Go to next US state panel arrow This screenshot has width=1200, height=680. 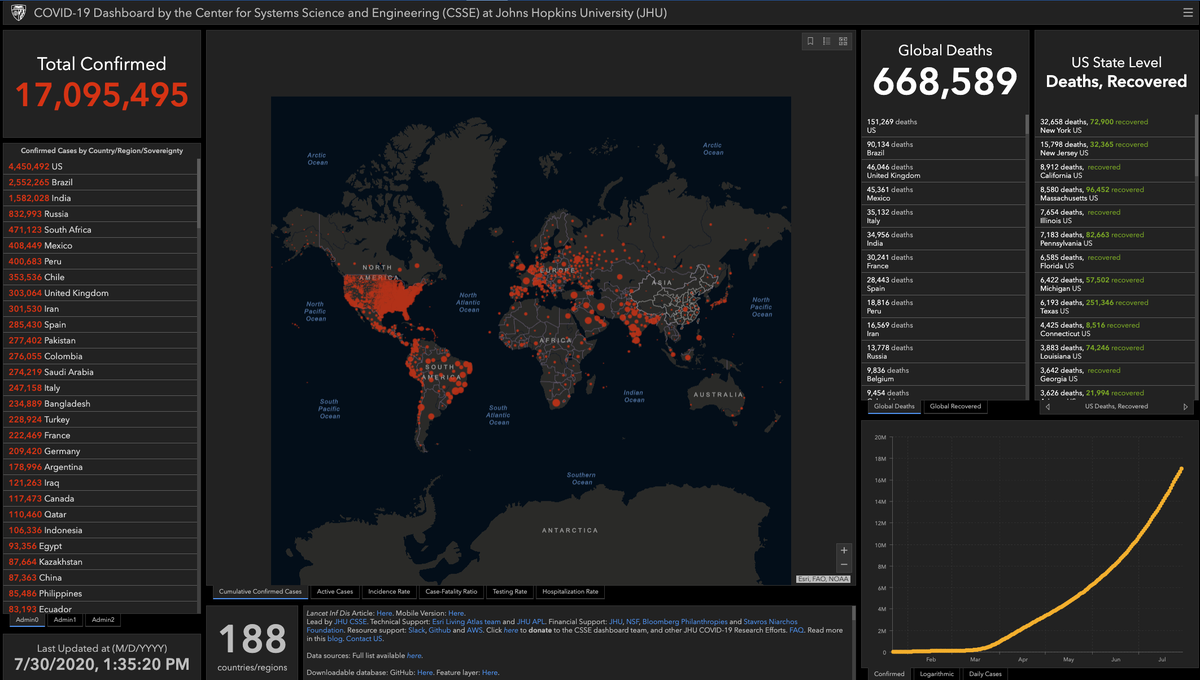1186,407
